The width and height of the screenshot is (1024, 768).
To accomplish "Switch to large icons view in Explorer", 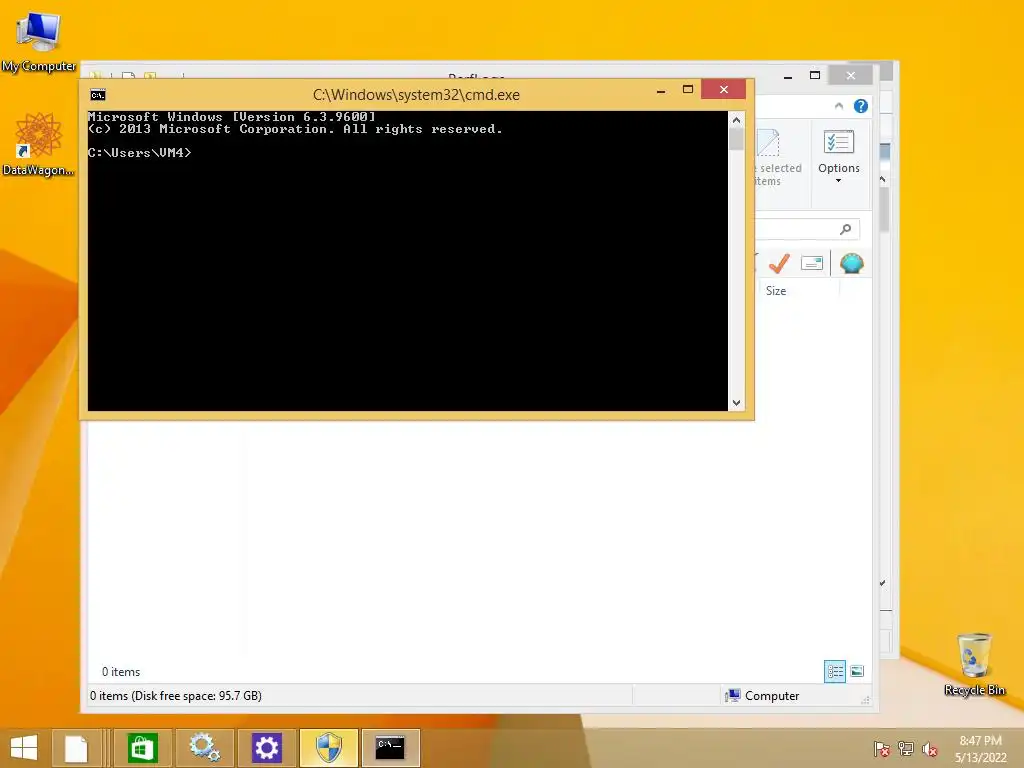I will (857, 671).
